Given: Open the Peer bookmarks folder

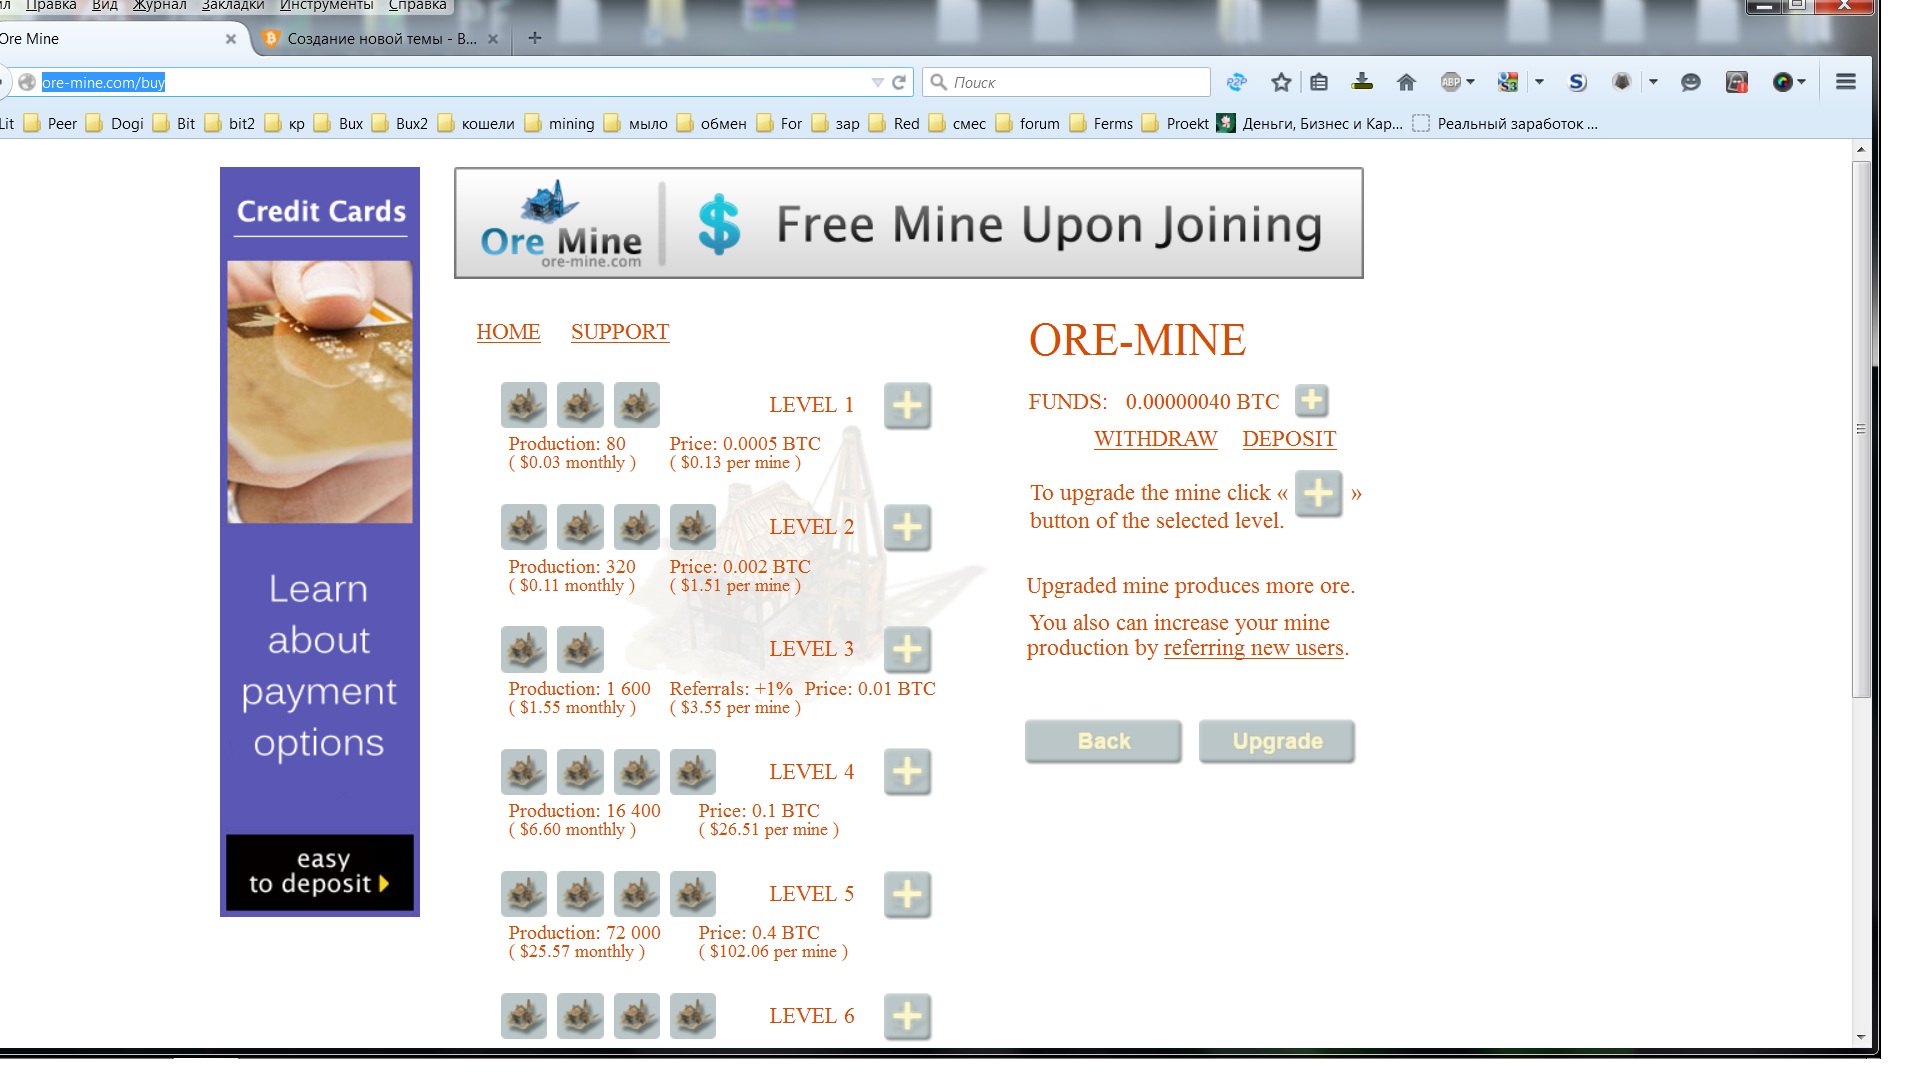Looking at the screenshot, I should click(51, 124).
